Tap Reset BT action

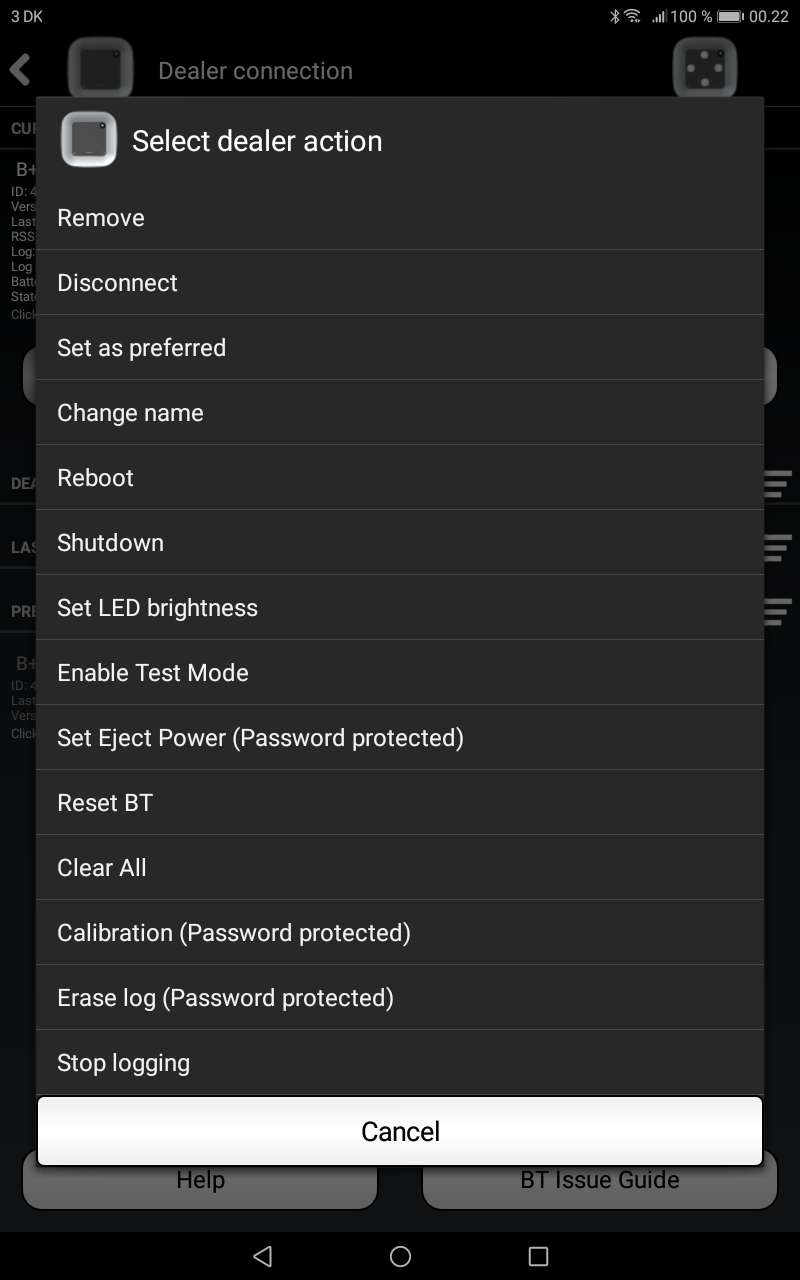click(x=400, y=803)
